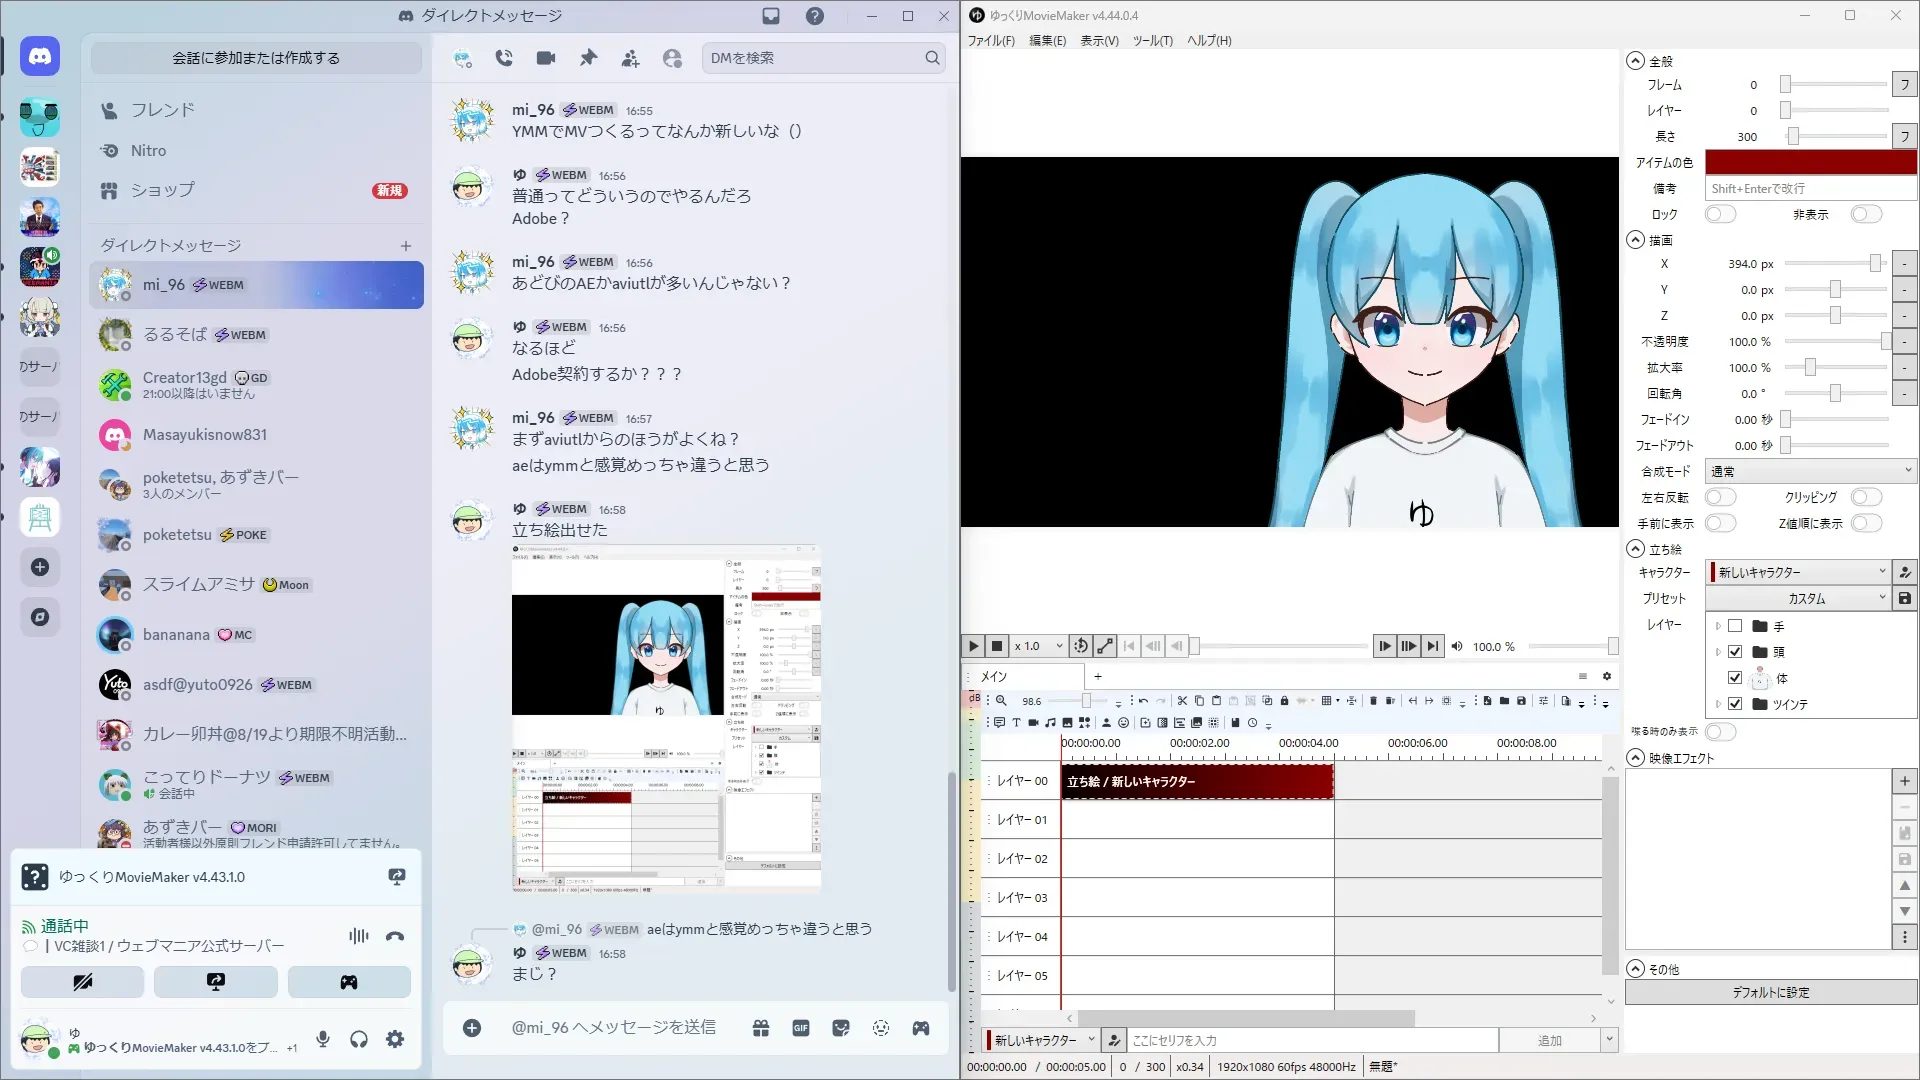Screen dimensions: 1920x1080
Task: Open pinned messages in the DM
Action: pyautogui.click(x=588, y=58)
